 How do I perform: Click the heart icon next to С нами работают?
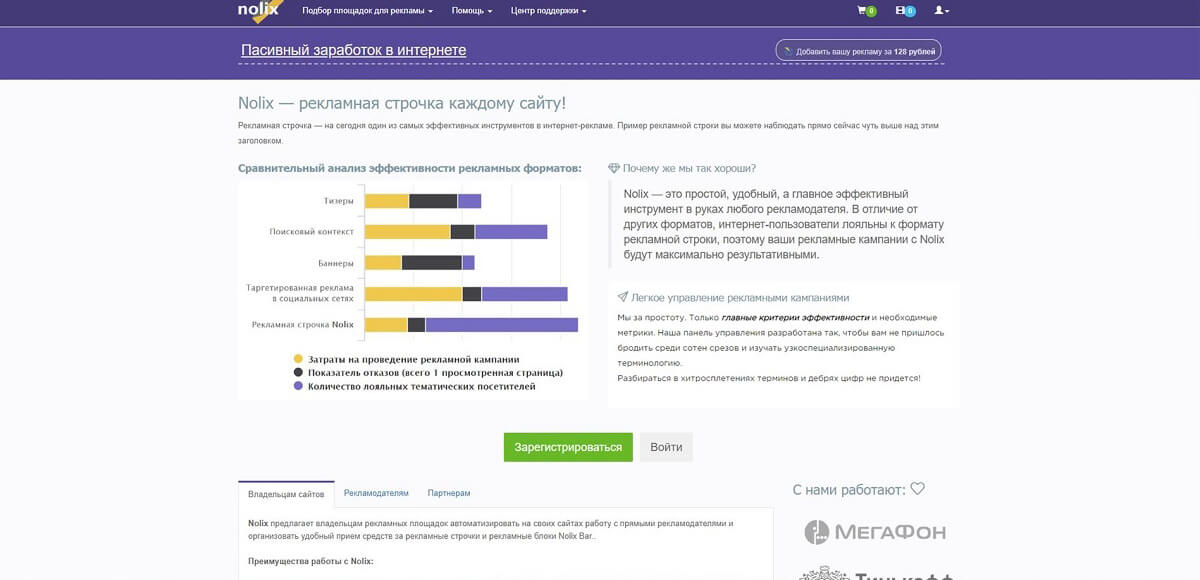tap(918, 489)
